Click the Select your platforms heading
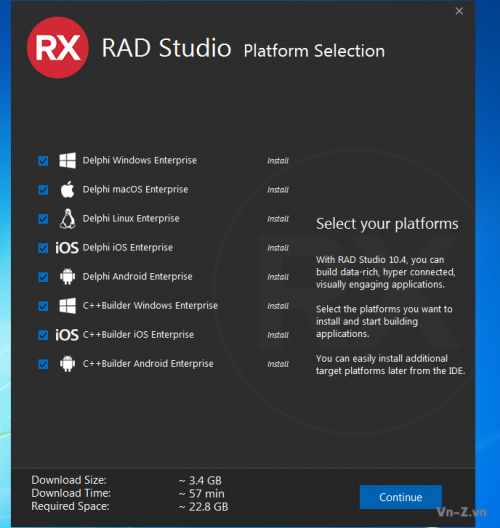Screen dimensions: 500x528 387,224
